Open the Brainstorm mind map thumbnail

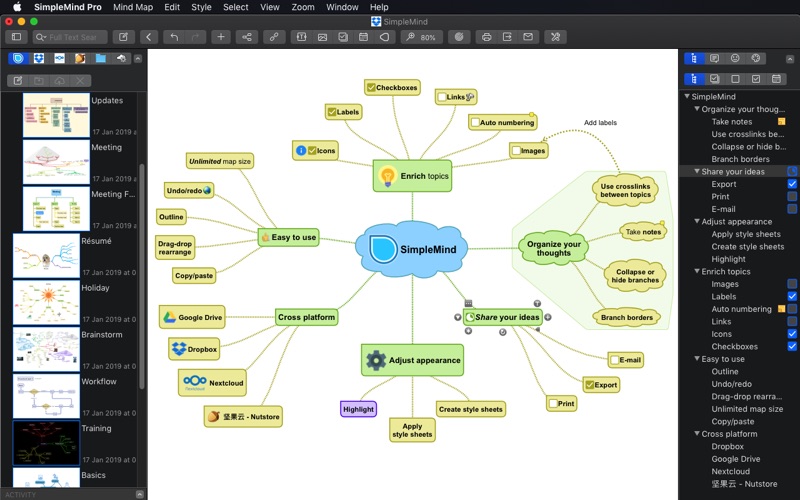pyautogui.click(x=46, y=349)
